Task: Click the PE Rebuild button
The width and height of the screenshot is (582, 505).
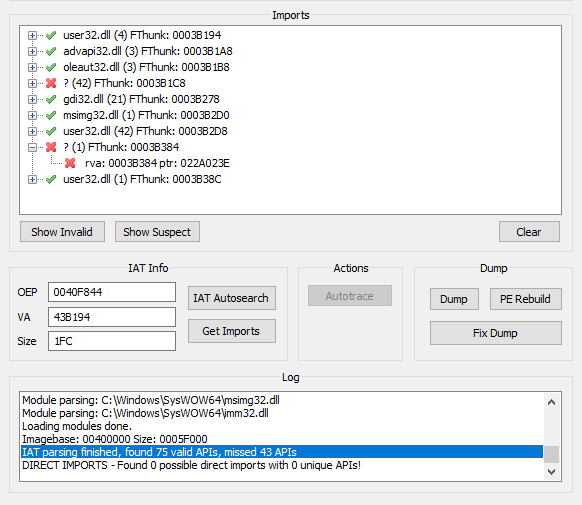Action: [x=526, y=299]
